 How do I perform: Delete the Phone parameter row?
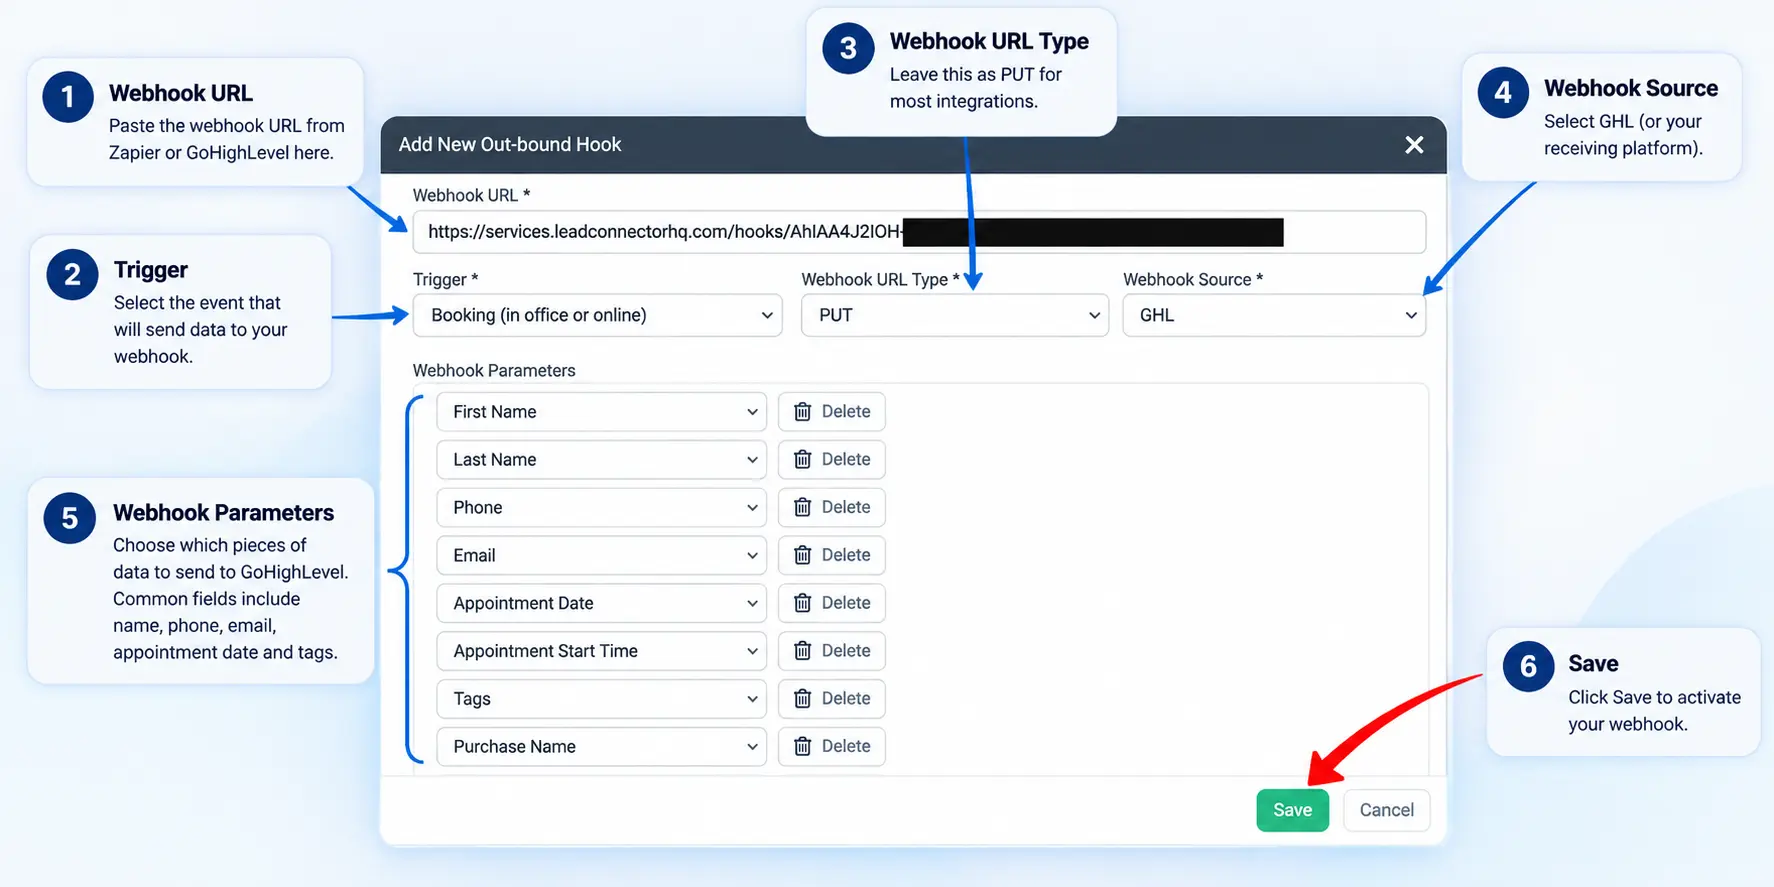pyautogui.click(x=832, y=508)
